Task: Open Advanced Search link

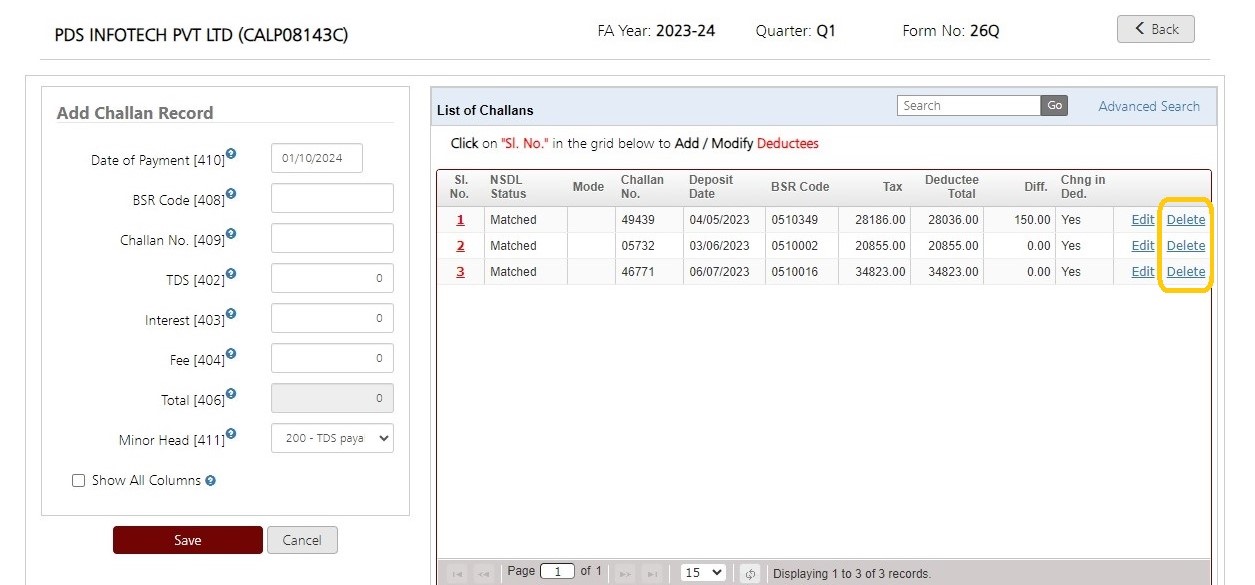Action: [1149, 106]
